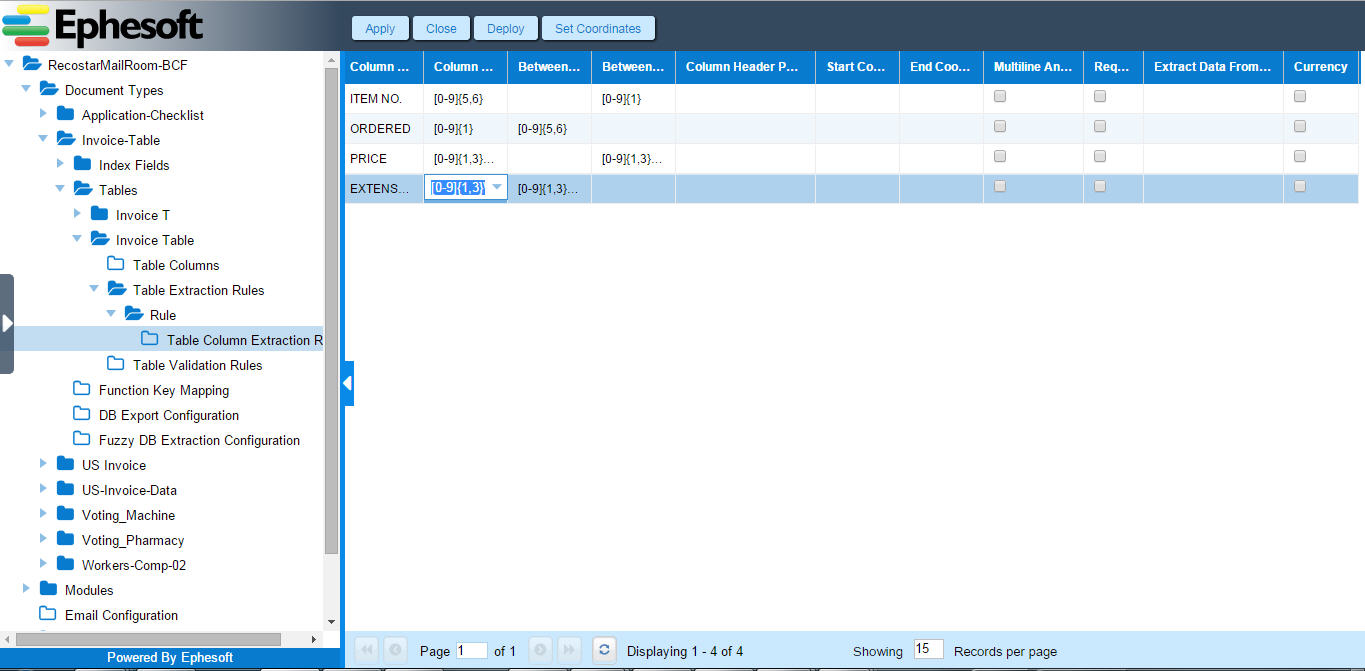
Task: Click the Close button in toolbar
Action: [441, 28]
